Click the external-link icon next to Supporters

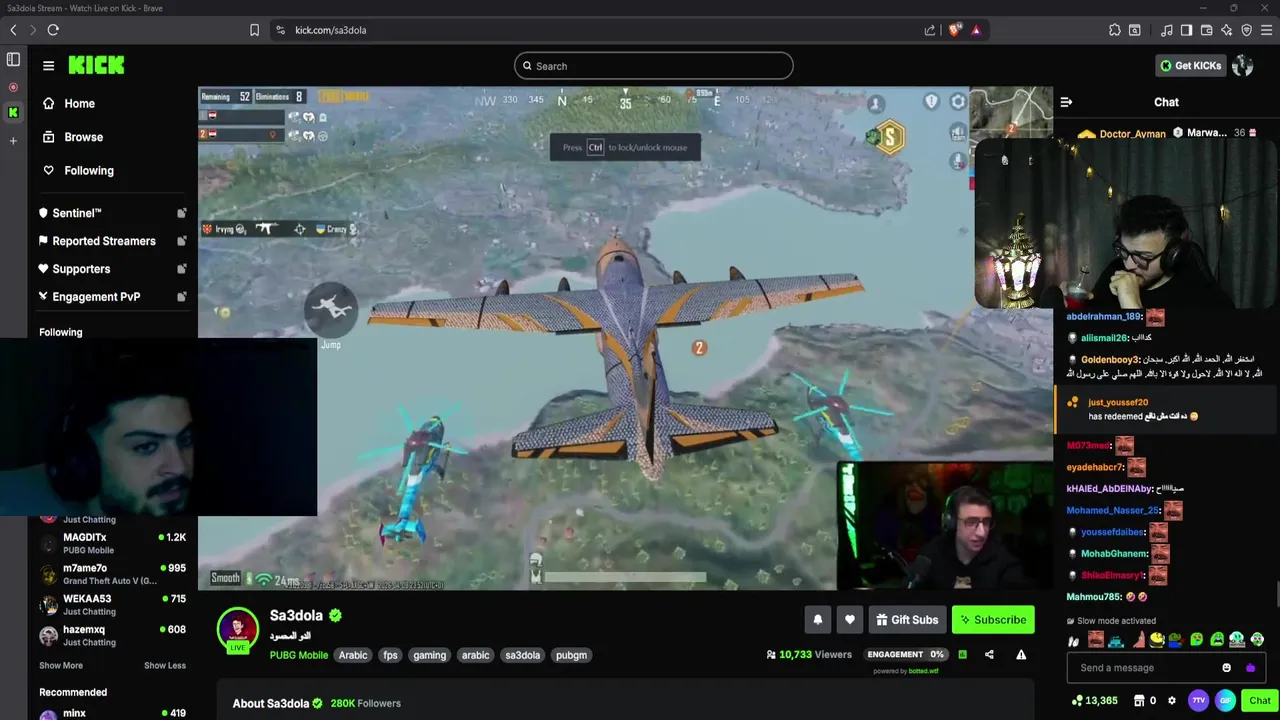click(182, 269)
